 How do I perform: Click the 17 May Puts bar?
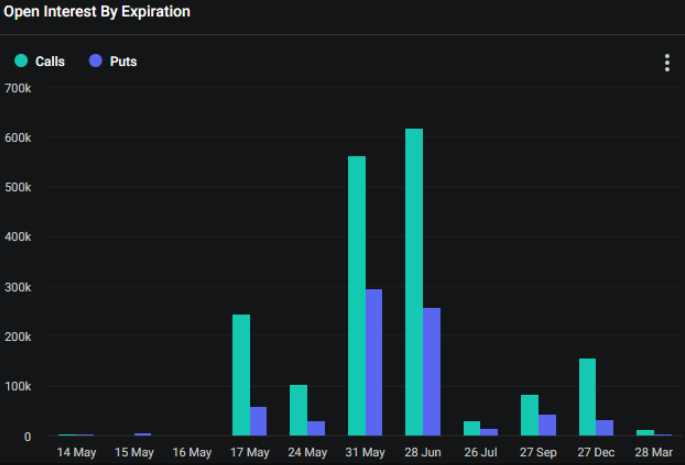258,421
